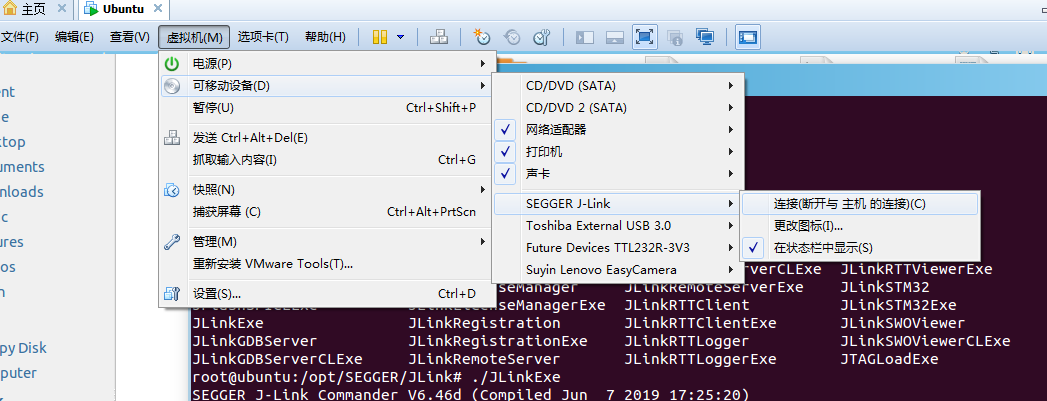
Task: Open the dropdown arrow next to pause icon
Action: (x=400, y=37)
